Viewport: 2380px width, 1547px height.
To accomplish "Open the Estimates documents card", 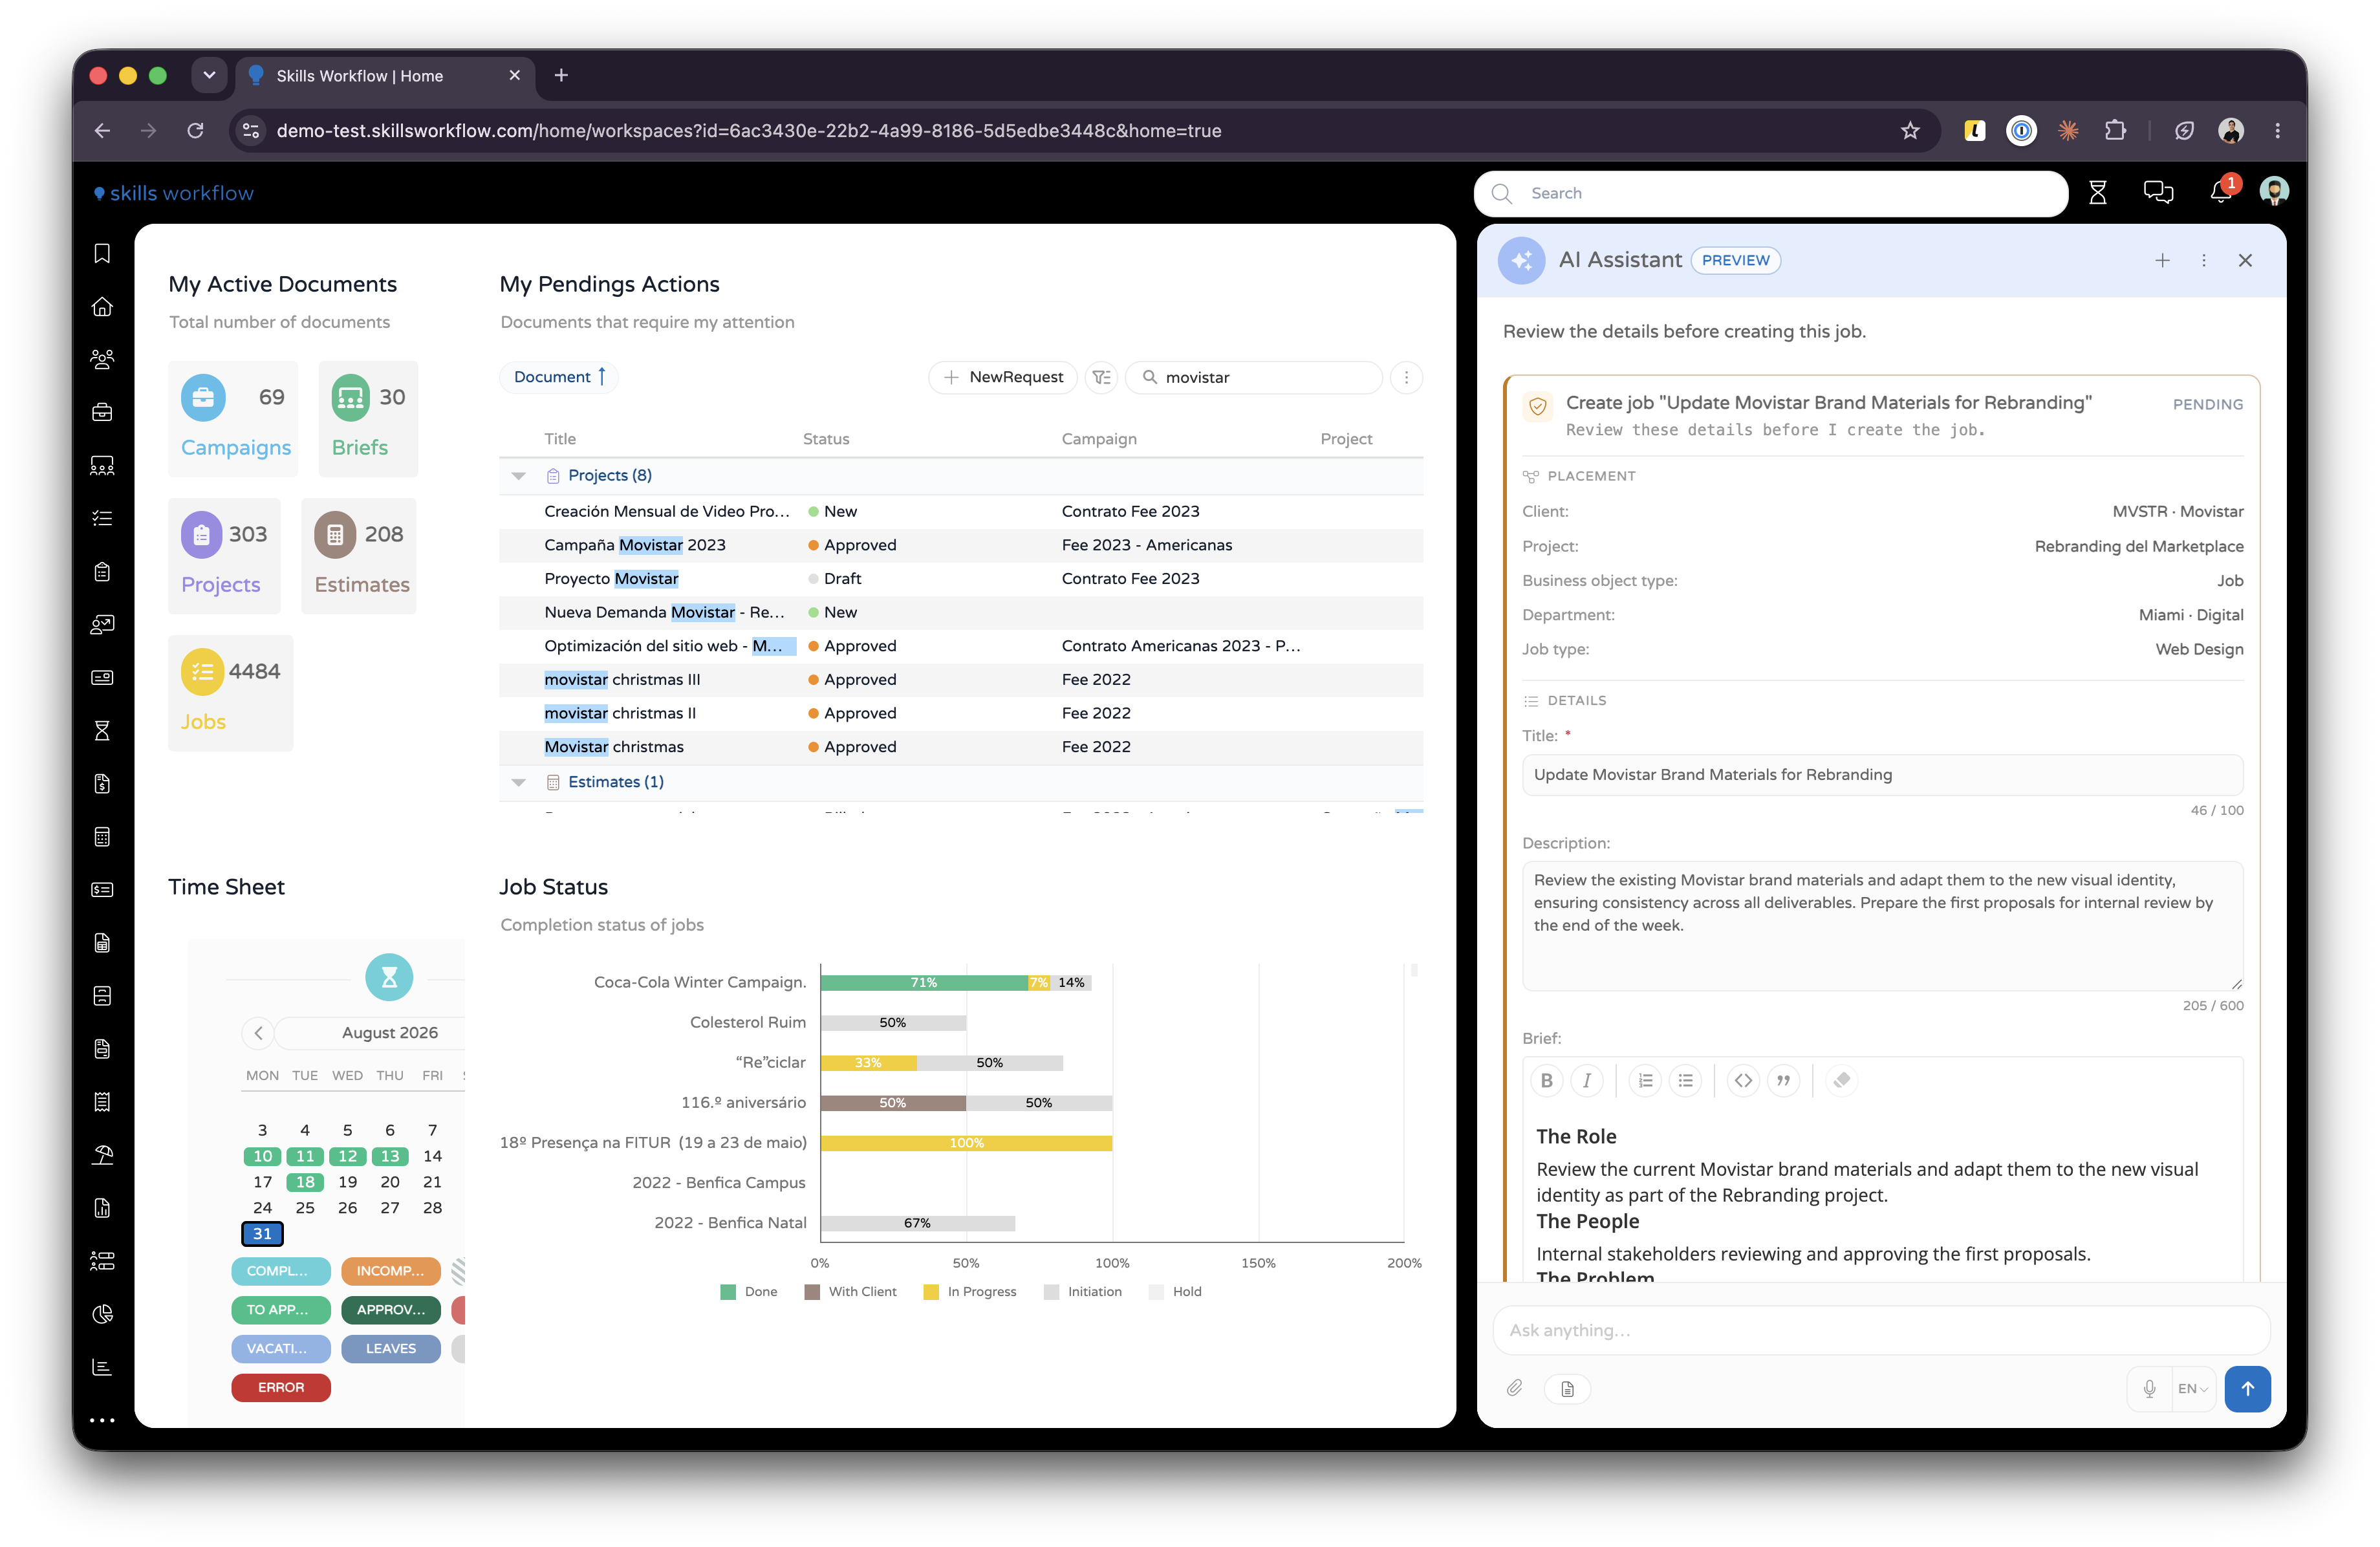I will pyautogui.click(x=360, y=555).
